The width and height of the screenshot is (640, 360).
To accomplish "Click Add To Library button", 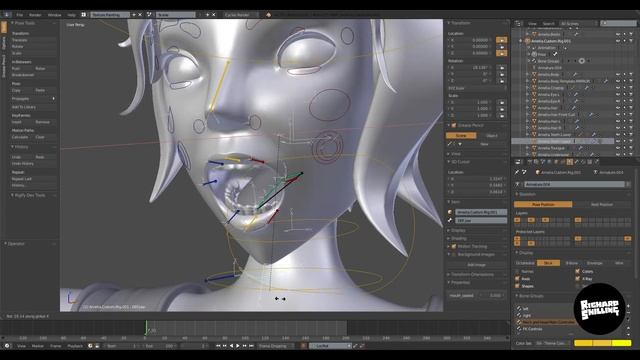I will pyautogui.click(x=33, y=107).
